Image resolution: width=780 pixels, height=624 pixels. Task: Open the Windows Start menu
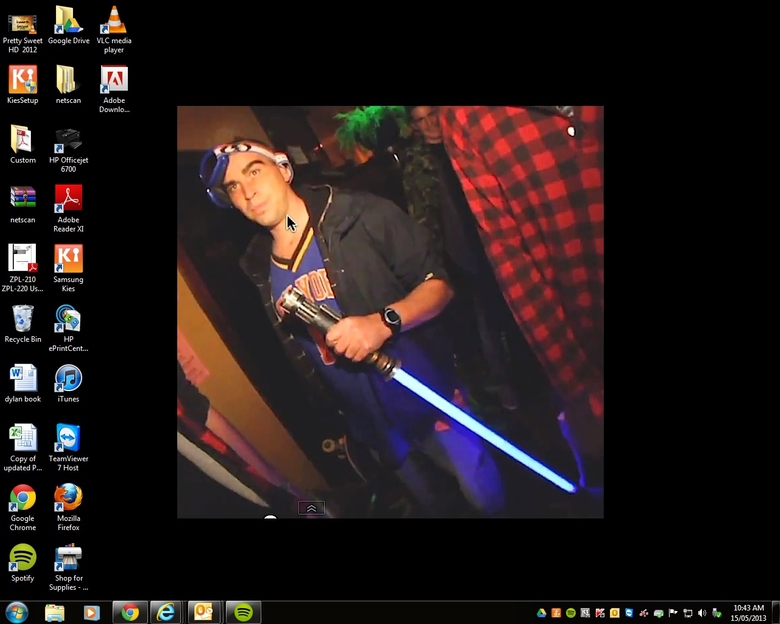coord(17,612)
